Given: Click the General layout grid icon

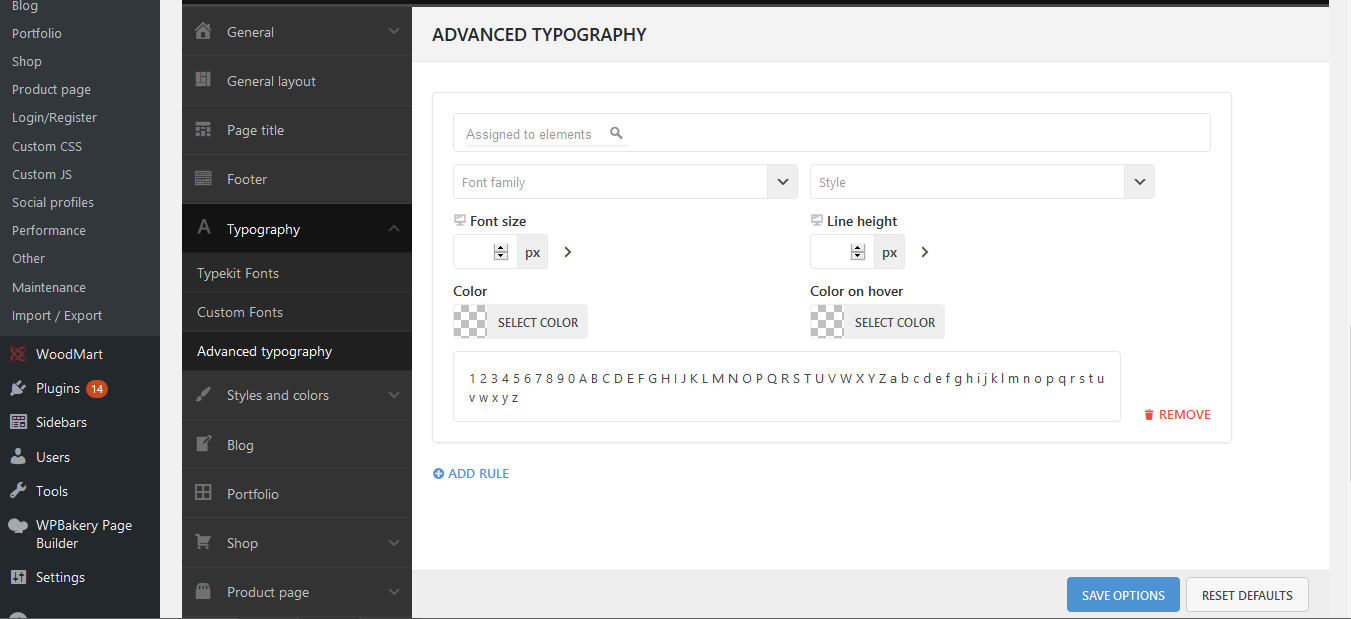Looking at the screenshot, I should (x=203, y=80).
